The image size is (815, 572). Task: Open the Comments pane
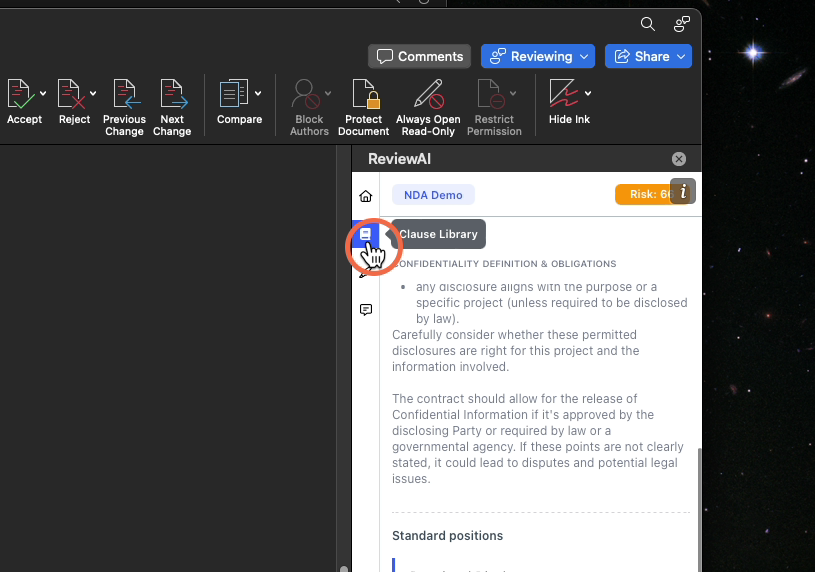419,56
